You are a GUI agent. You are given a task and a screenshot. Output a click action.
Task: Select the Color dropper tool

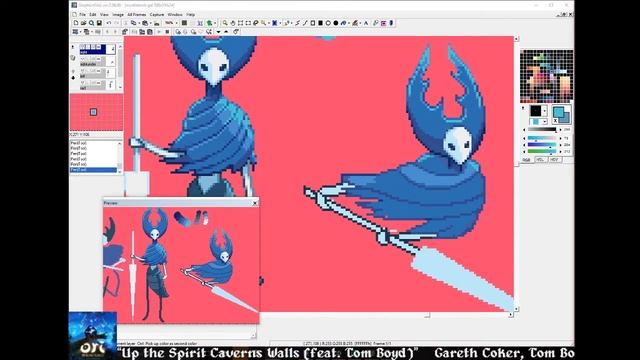point(375,23)
